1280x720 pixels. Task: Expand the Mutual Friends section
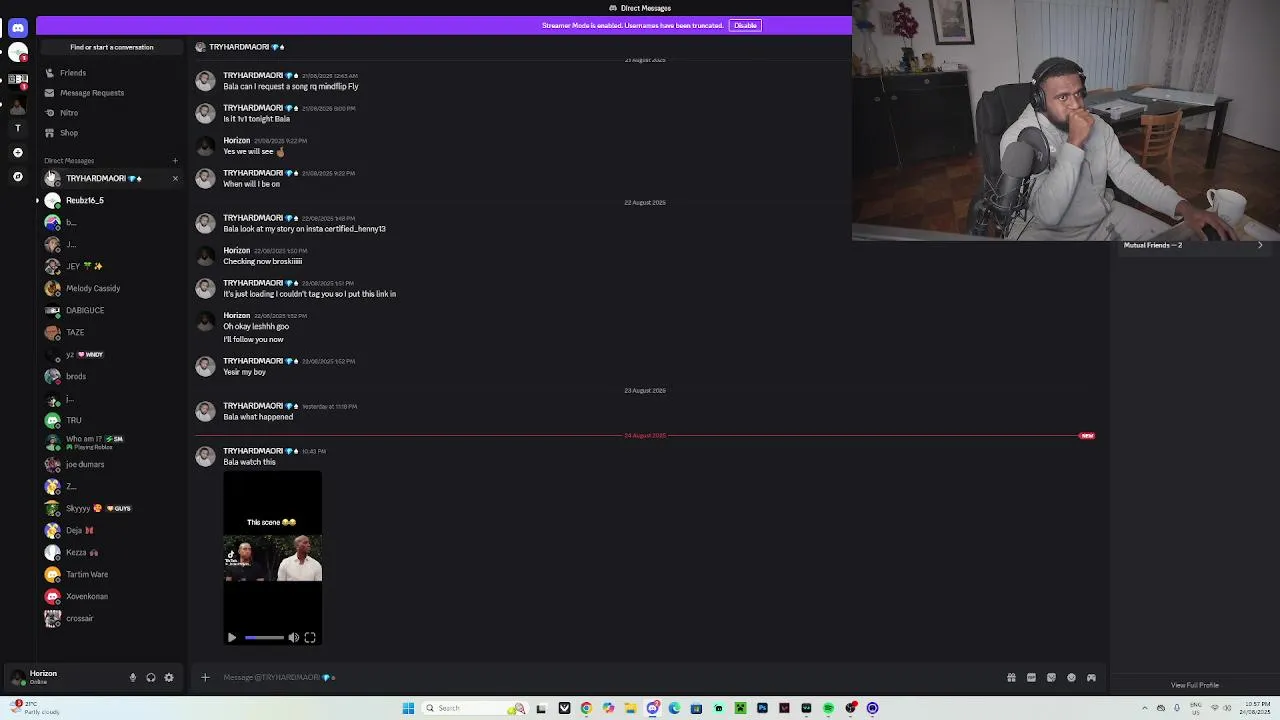point(1195,245)
